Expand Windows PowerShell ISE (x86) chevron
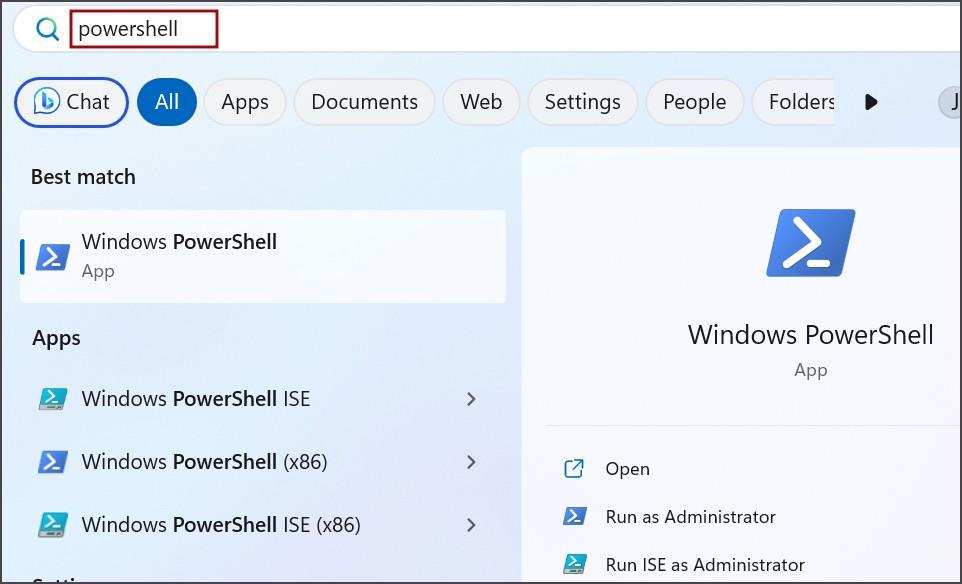Screen dimensions: 962x584 (x=471, y=524)
